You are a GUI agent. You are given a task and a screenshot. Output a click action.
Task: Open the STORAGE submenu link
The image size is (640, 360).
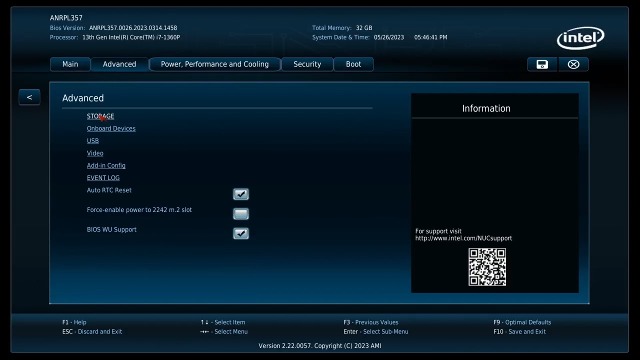click(x=100, y=116)
